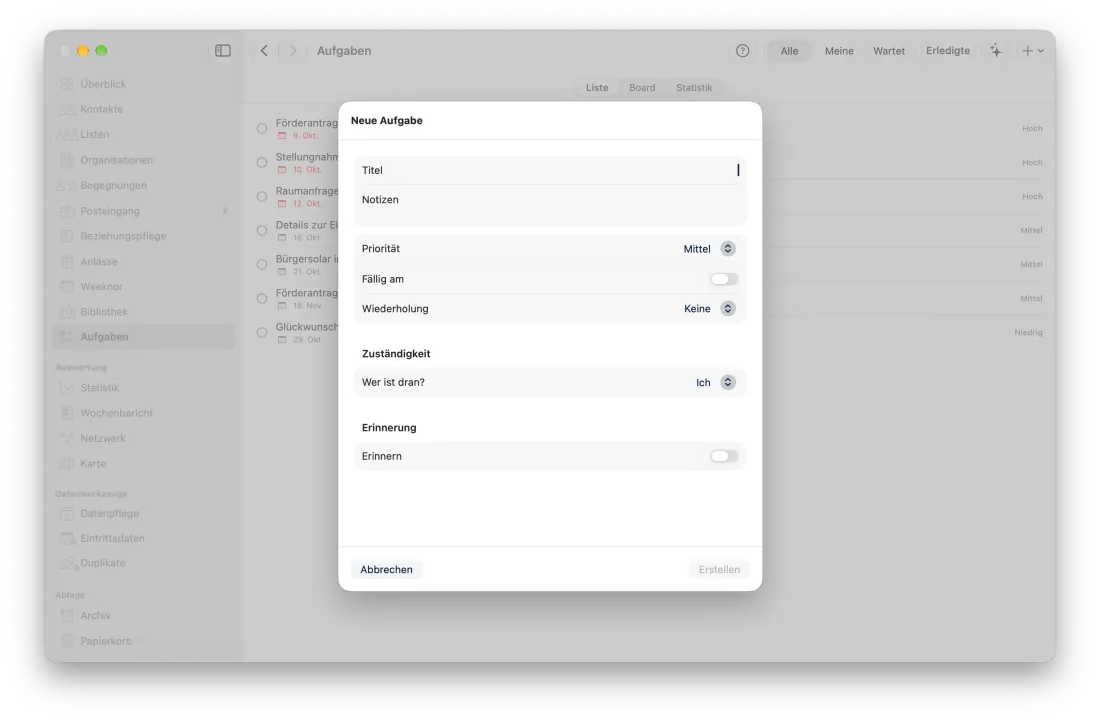Focus the Titel input field
The width and height of the screenshot is (1100, 721).
pyautogui.click(x=550, y=170)
